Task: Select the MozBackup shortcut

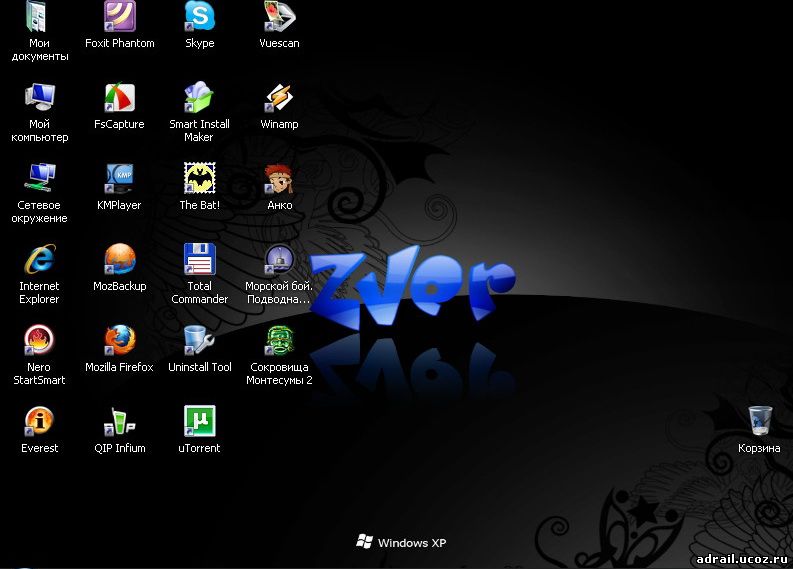Action: 119,259
